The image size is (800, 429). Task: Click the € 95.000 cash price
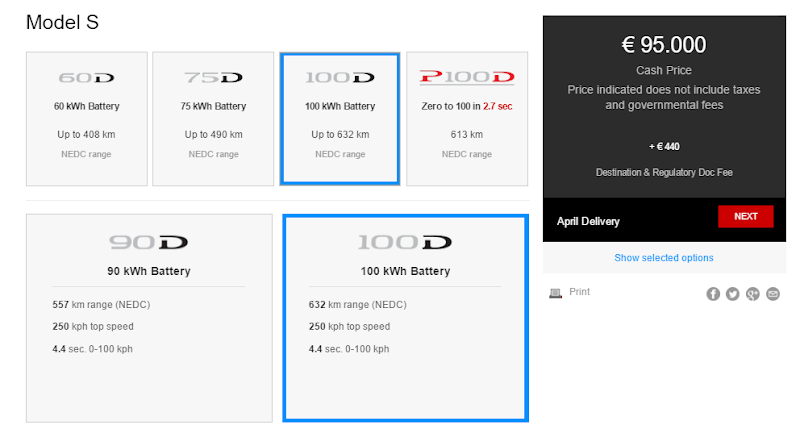coord(664,45)
